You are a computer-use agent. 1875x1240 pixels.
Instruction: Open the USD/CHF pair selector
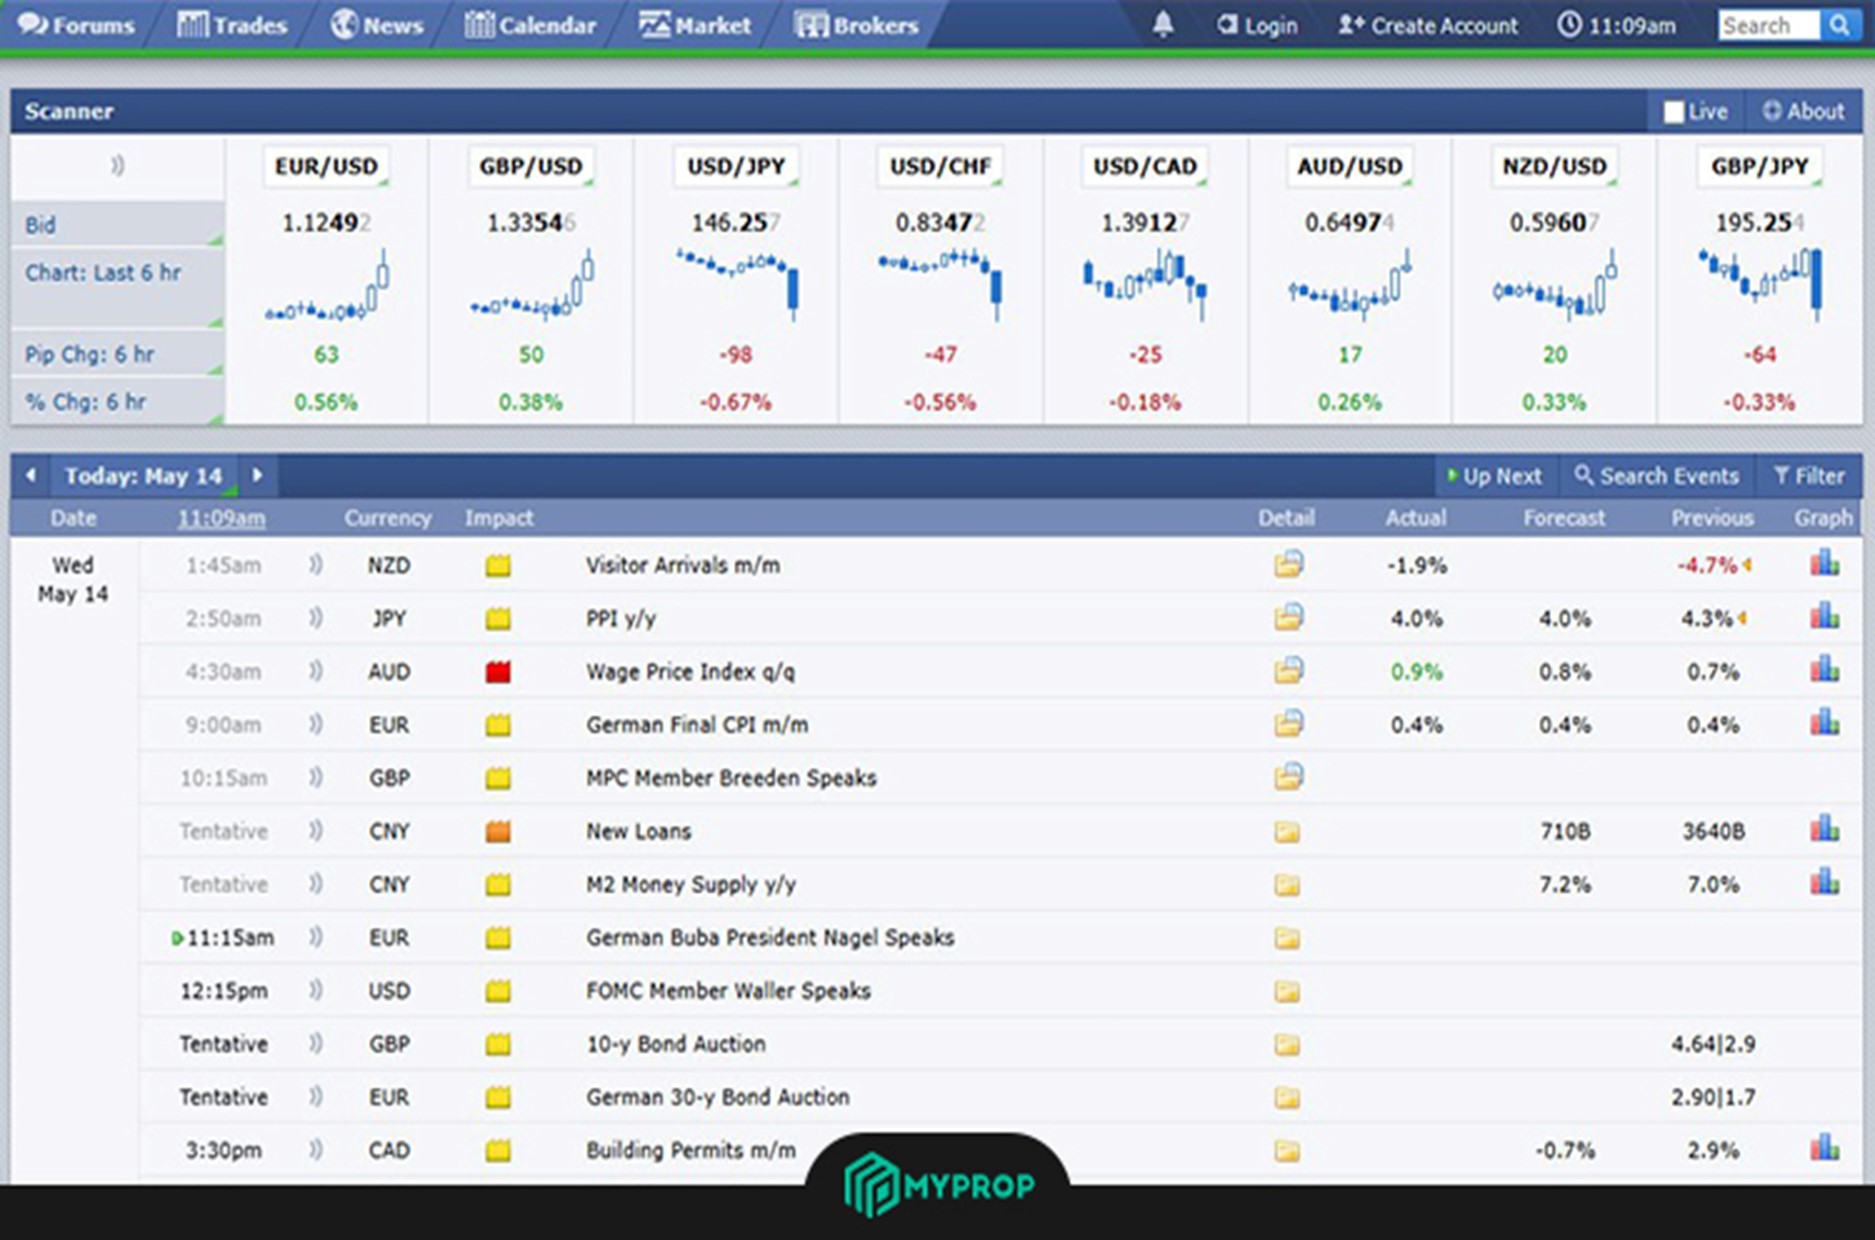[x=940, y=166]
